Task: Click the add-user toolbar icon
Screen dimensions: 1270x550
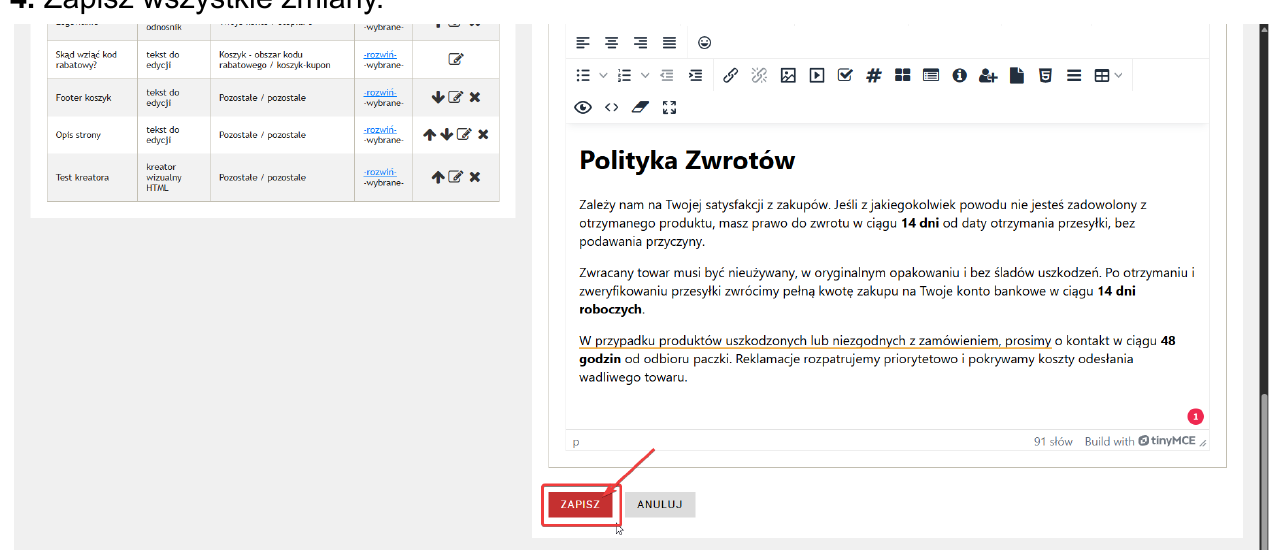Action: (x=989, y=75)
